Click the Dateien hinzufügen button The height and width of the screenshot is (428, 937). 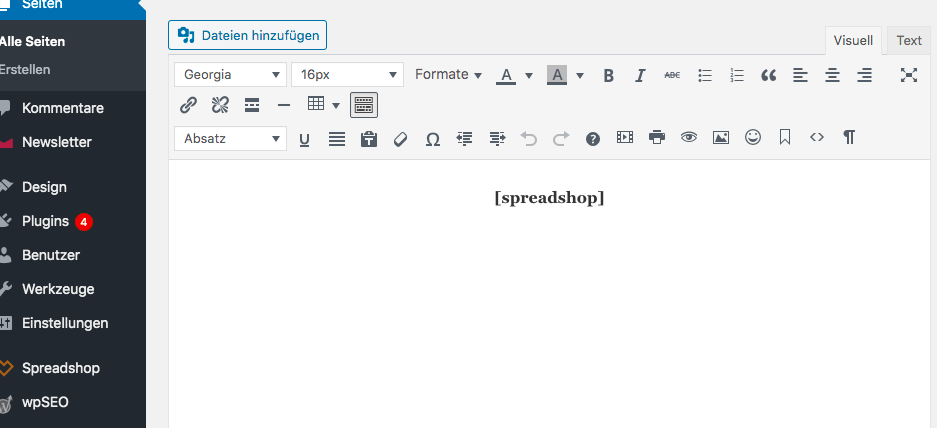point(247,36)
